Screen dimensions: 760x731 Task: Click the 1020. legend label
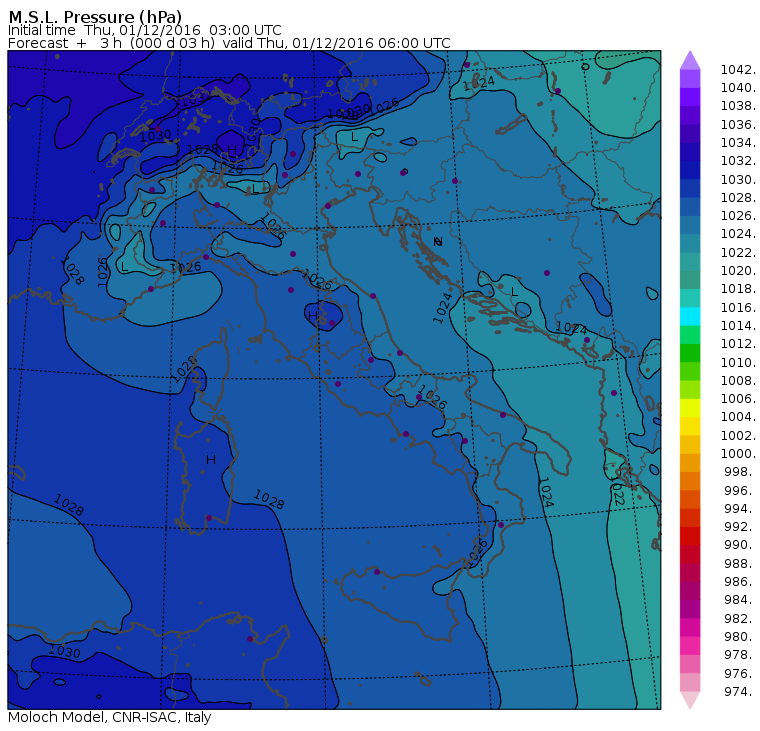[738, 270]
